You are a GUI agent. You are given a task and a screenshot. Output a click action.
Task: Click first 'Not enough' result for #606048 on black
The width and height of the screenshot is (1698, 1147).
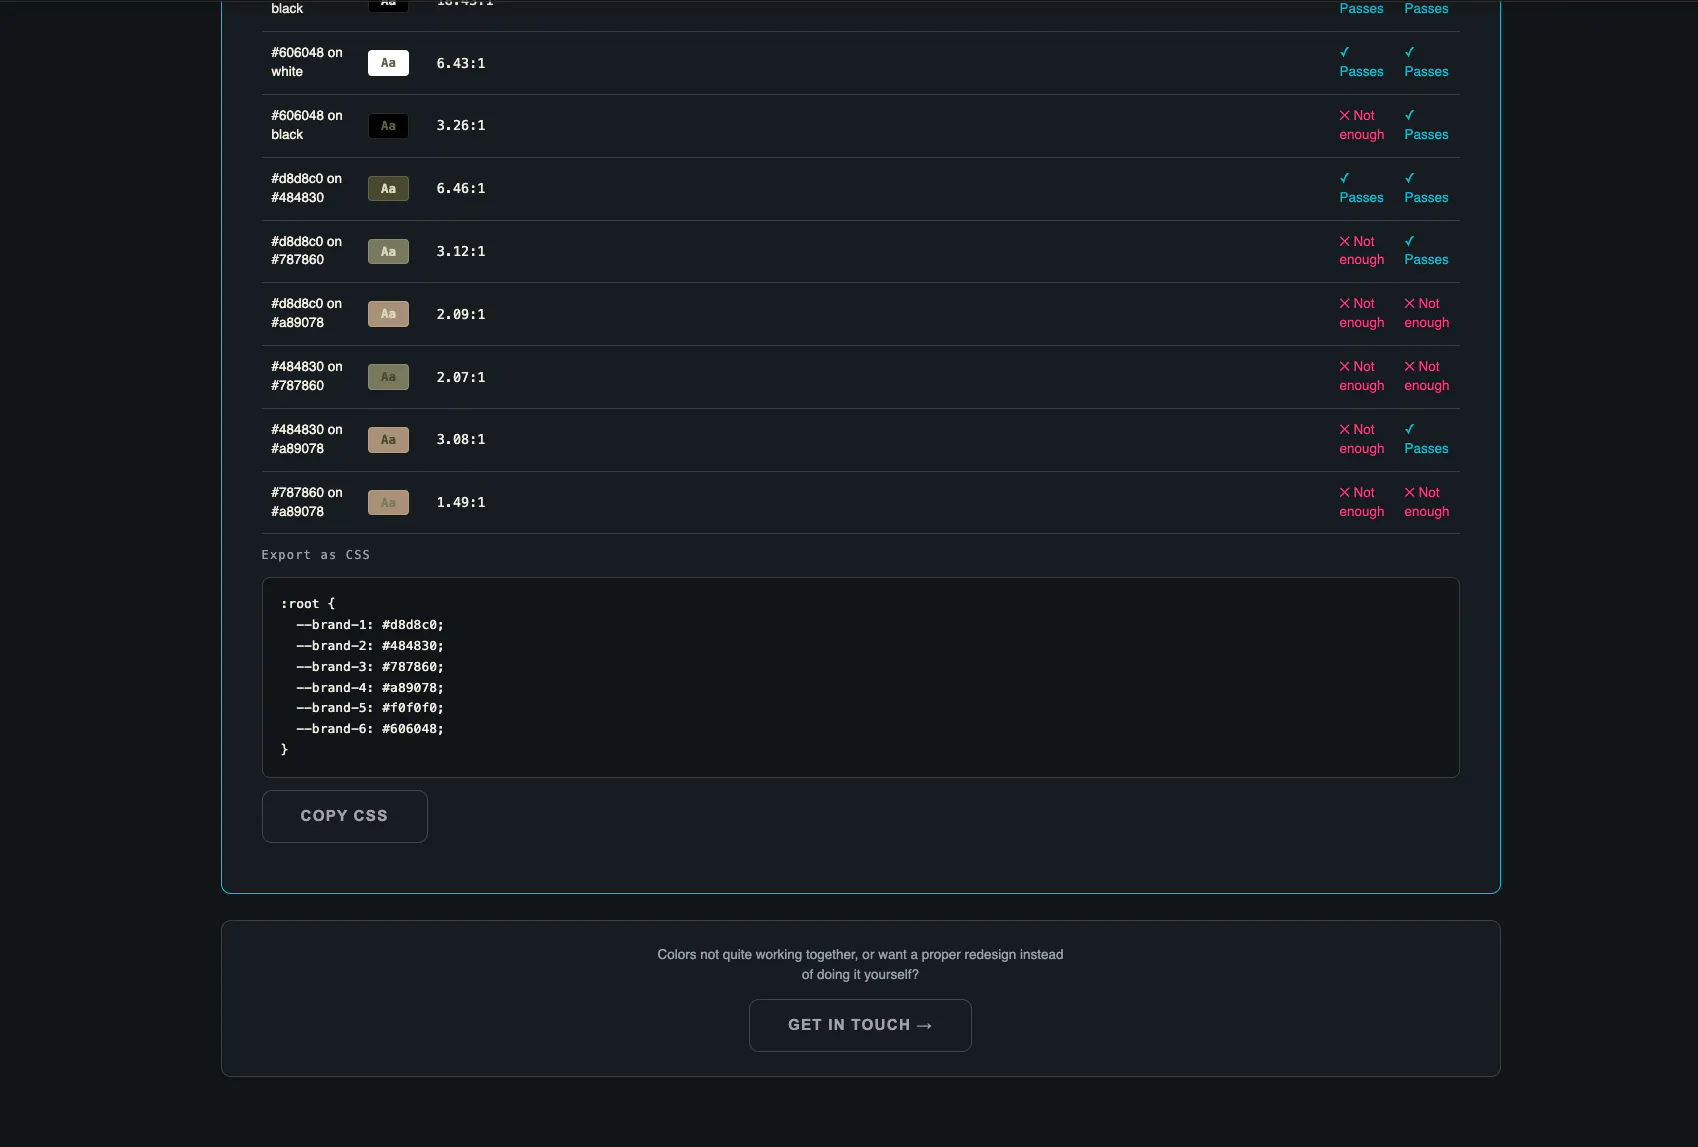pyautogui.click(x=1362, y=125)
